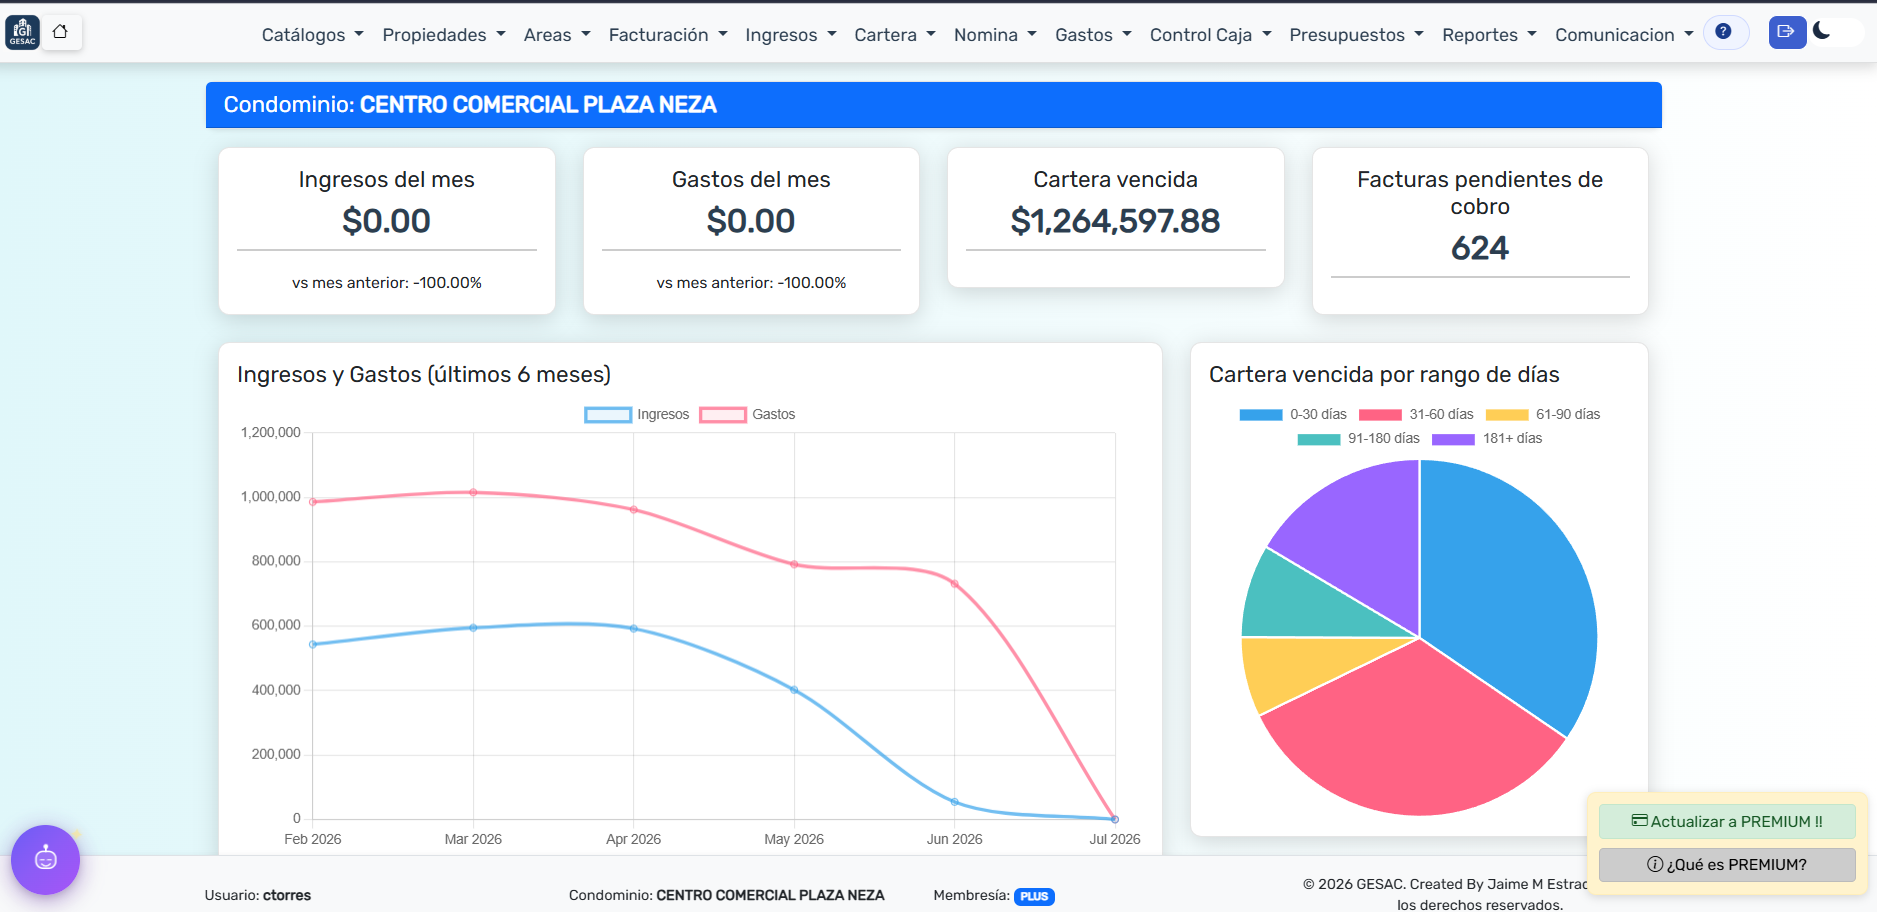This screenshot has width=1877, height=912.
Task: Click Gastos data point at Mar 2026
Action: pos(473,492)
